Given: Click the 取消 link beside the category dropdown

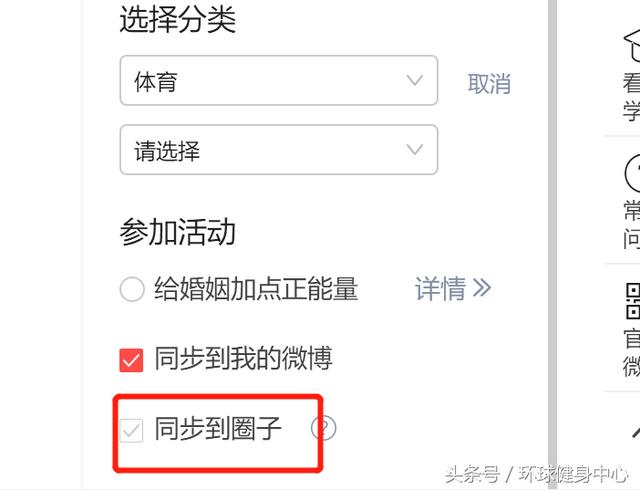Looking at the screenshot, I should tap(489, 84).
